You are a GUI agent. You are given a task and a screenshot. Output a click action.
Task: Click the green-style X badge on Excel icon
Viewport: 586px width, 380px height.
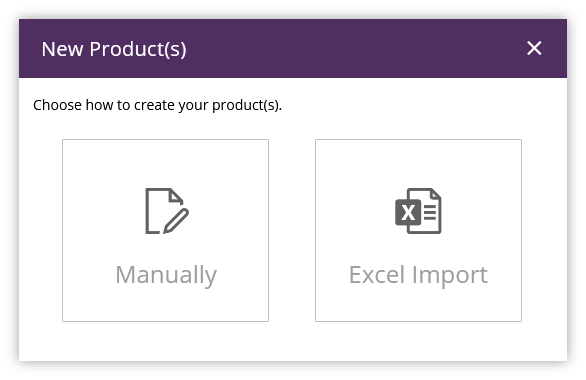point(408,213)
